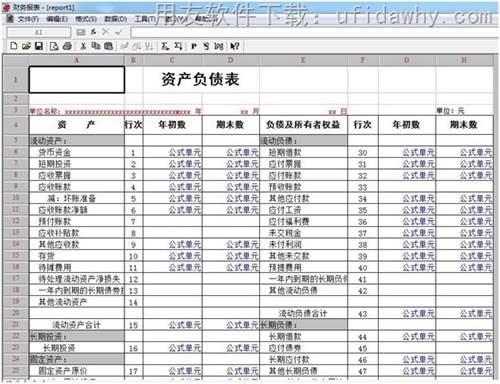
Task: Select column A header
Action: pyautogui.click(x=77, y=60)
